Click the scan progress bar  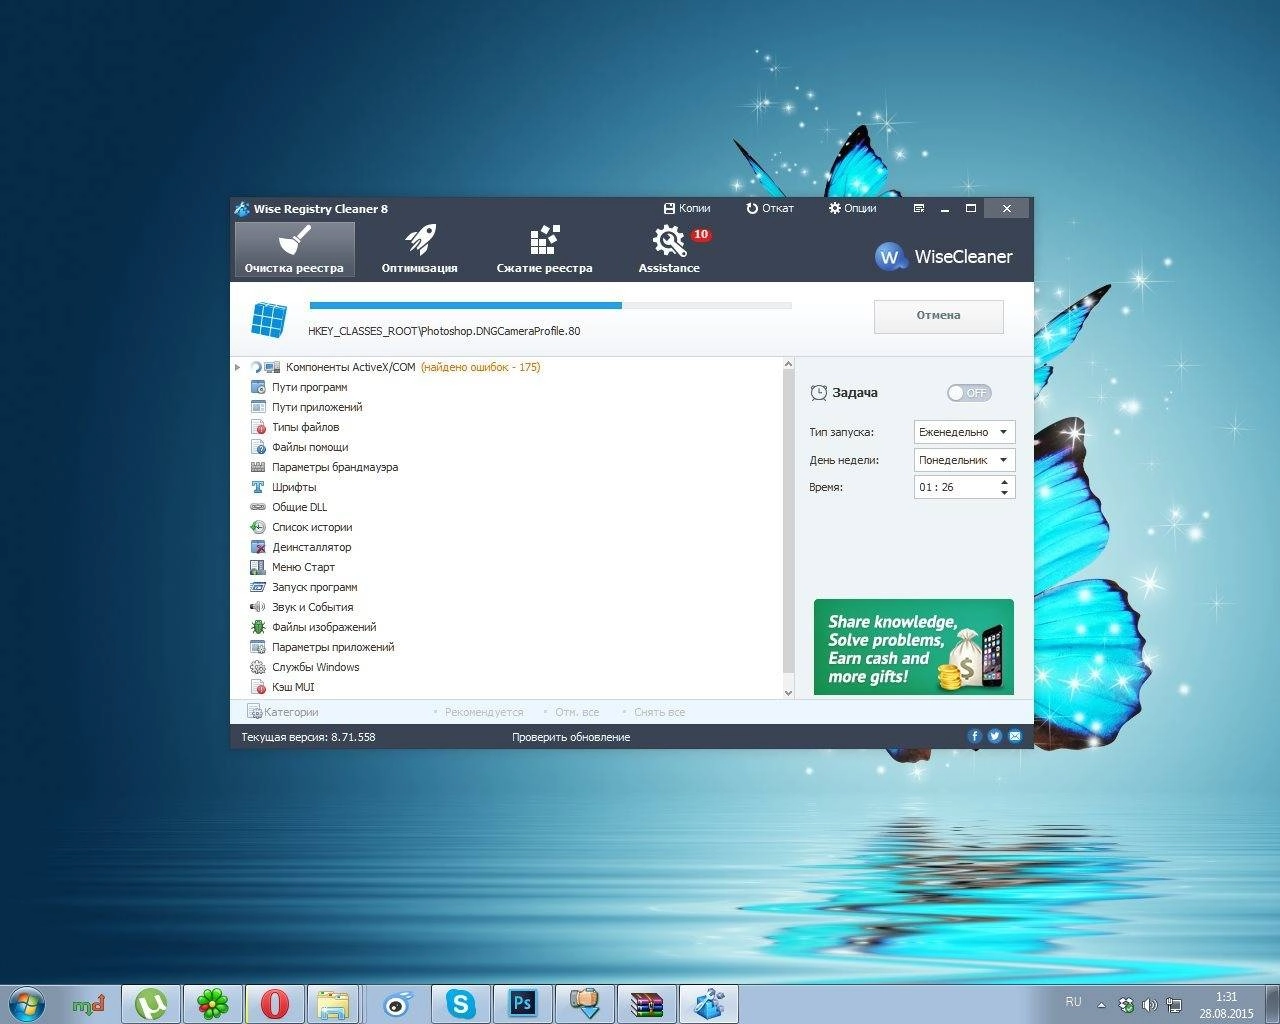click(550, 305)
